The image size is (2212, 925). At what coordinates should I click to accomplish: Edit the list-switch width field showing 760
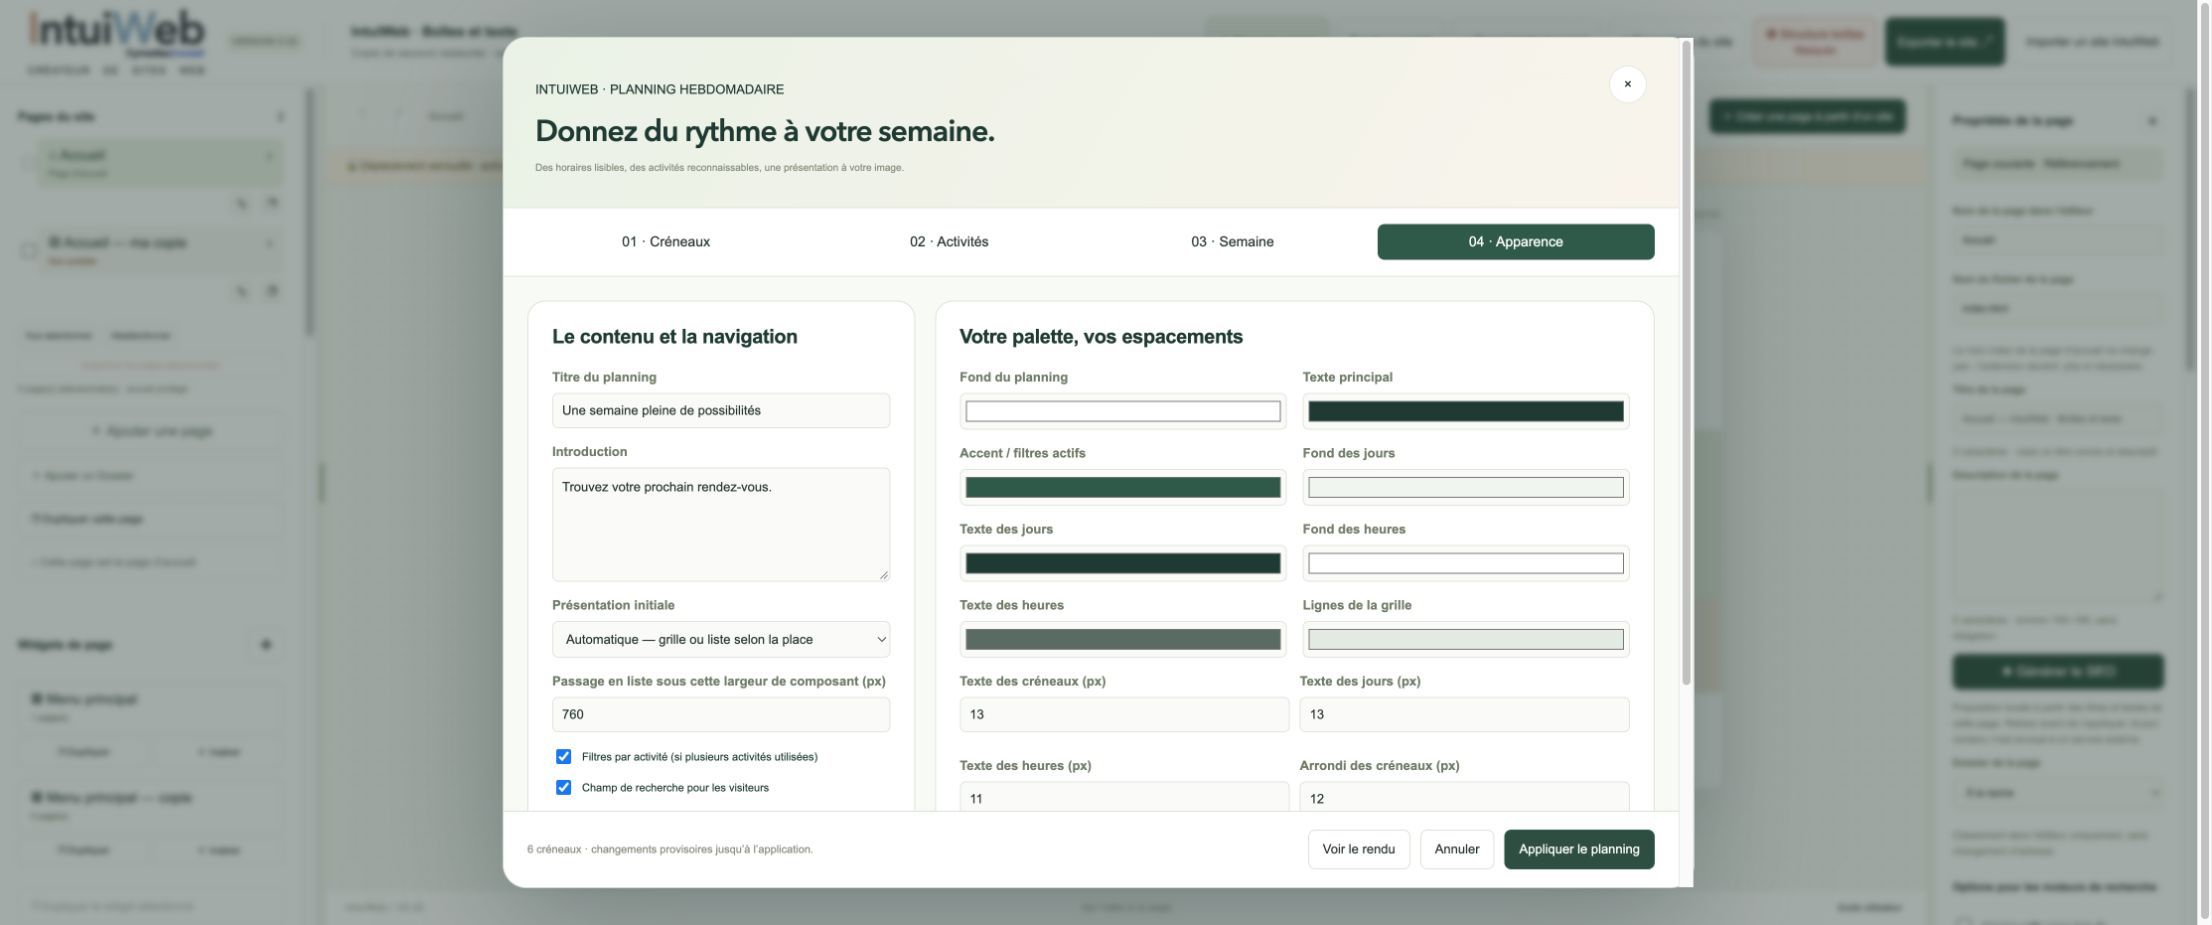(720, 715)
